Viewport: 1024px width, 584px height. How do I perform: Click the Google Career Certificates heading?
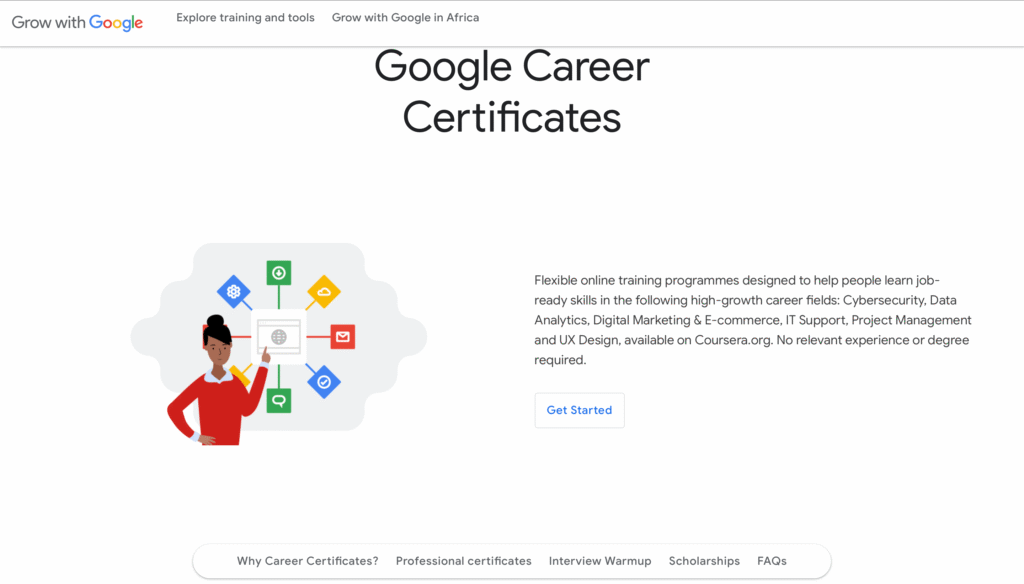(512, 92)
